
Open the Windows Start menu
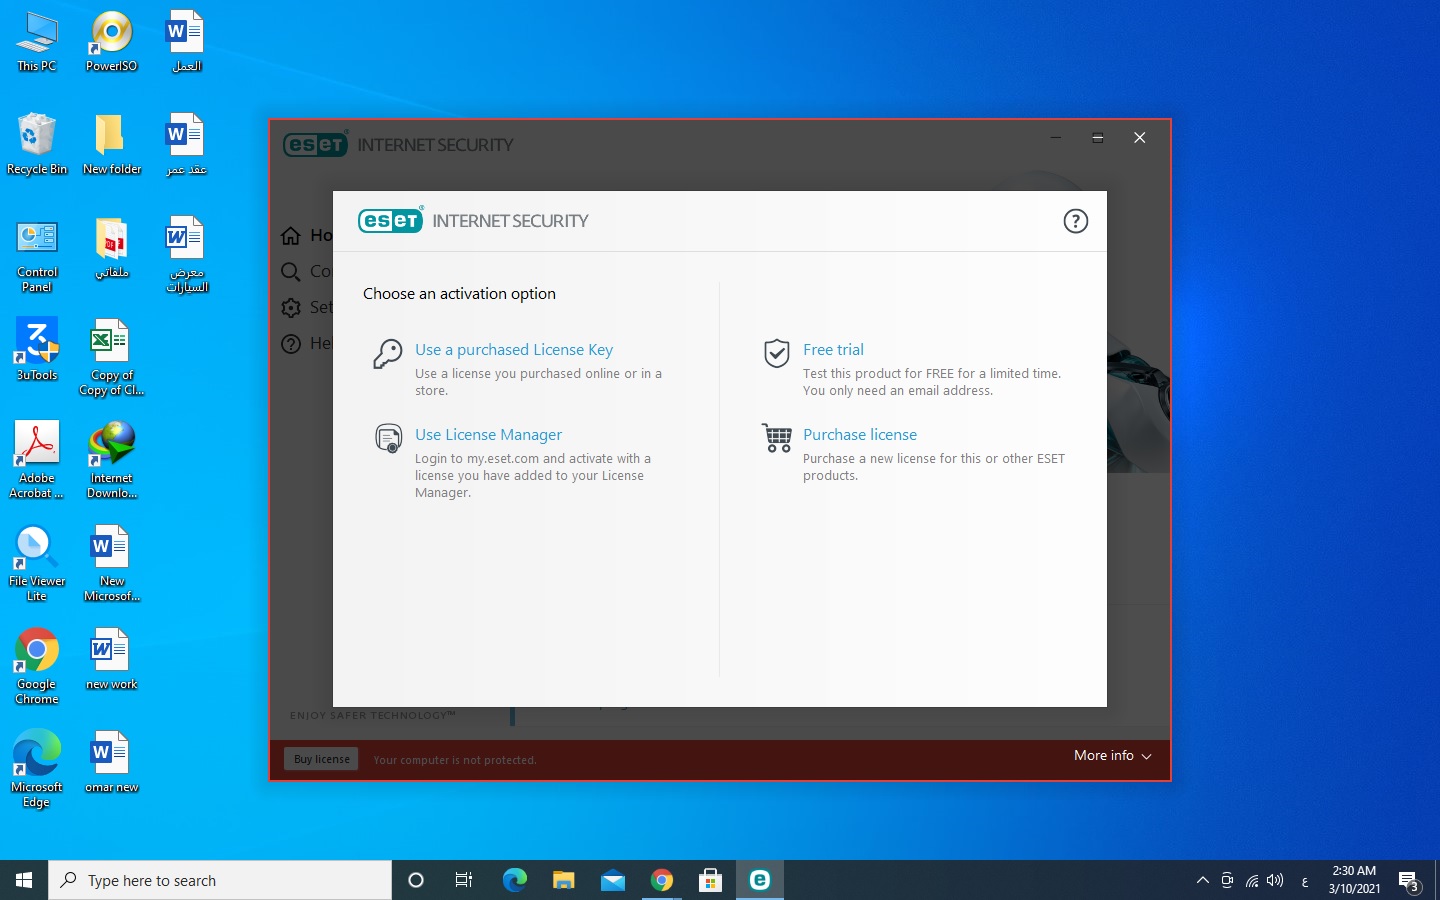pyautogui.click(x=24, y=880)
